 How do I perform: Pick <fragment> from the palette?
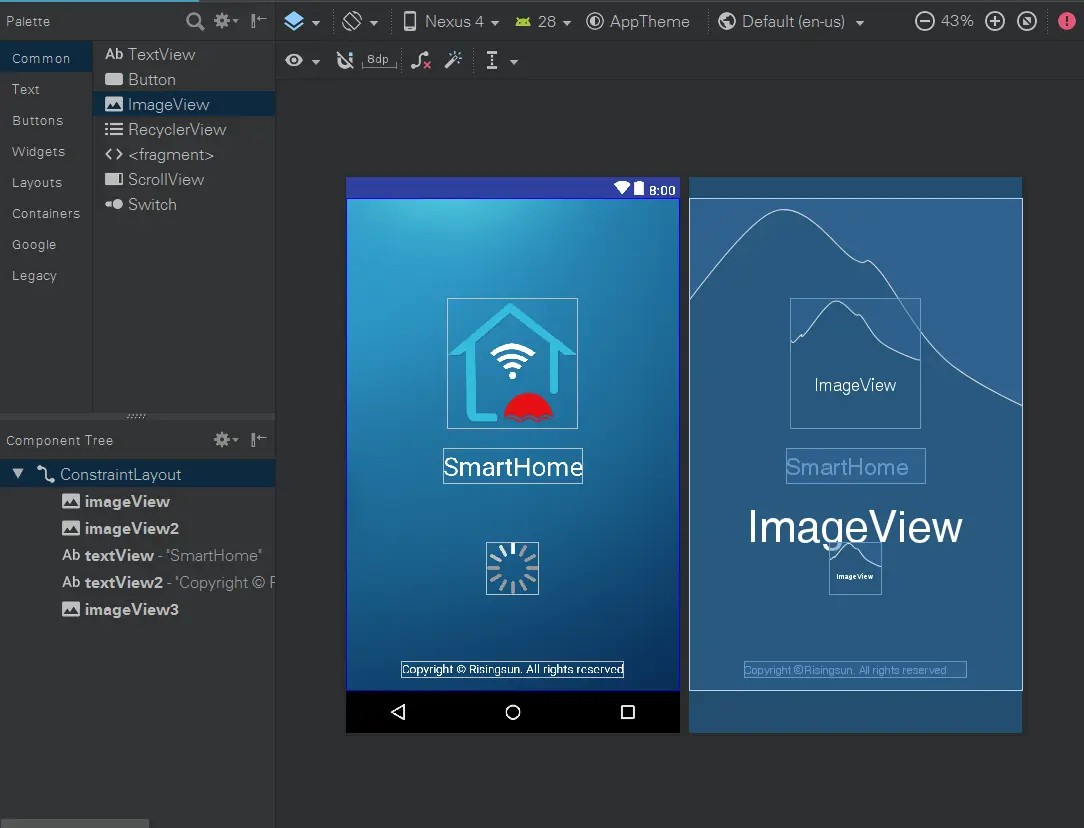tap(184, 154)
